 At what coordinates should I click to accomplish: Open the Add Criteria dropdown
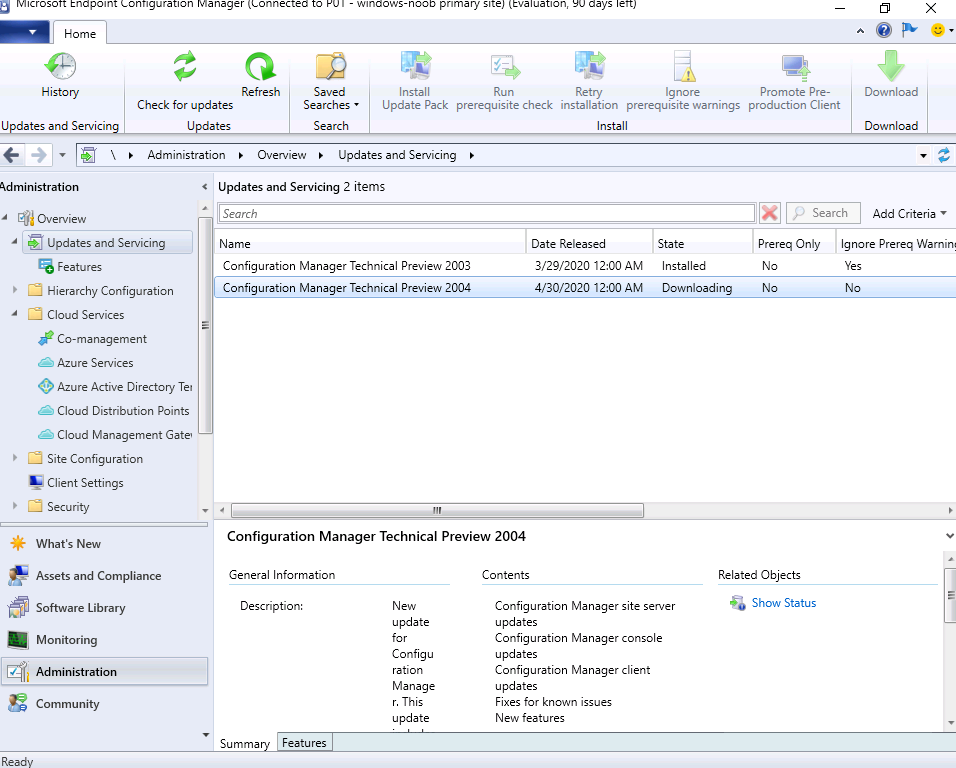(x=910, y=213)
